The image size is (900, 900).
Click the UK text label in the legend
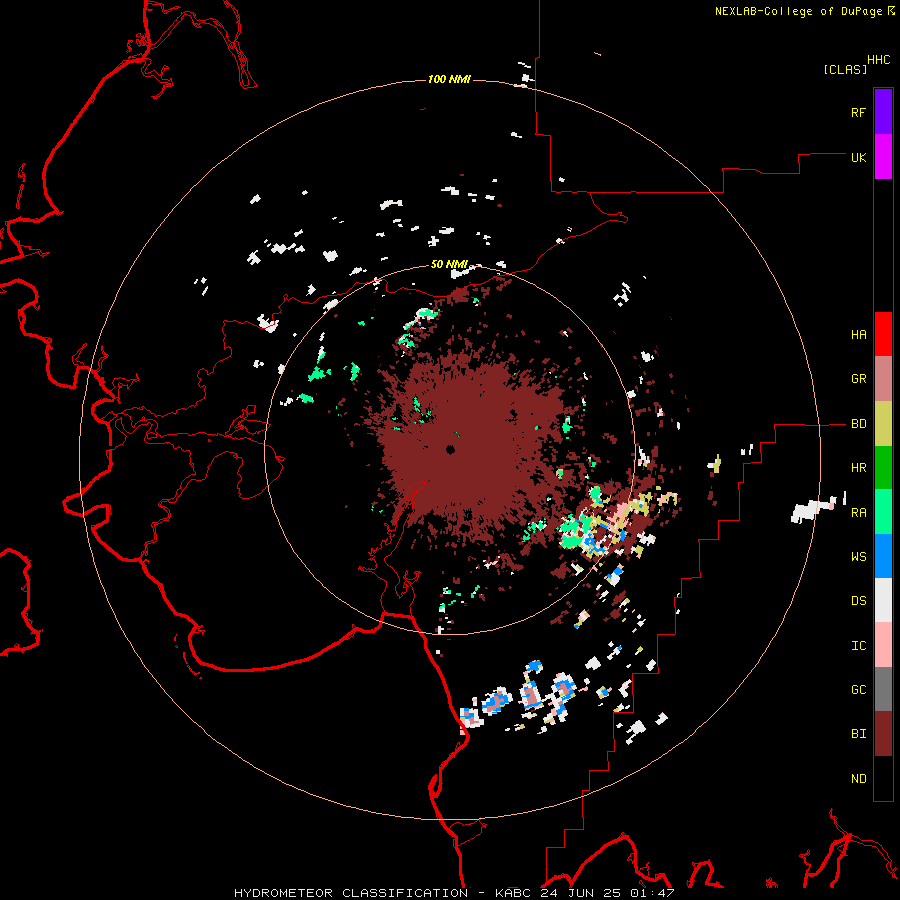[x=859, y=158]
